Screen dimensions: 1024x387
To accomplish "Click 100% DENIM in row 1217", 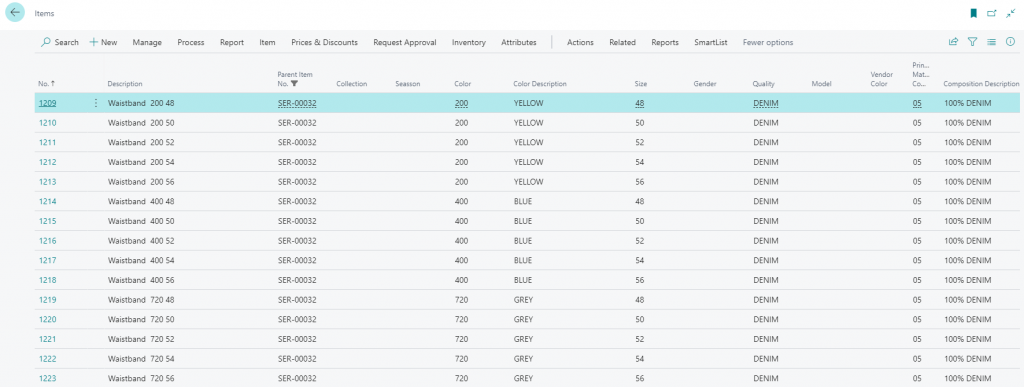I will tap(968, 260).
